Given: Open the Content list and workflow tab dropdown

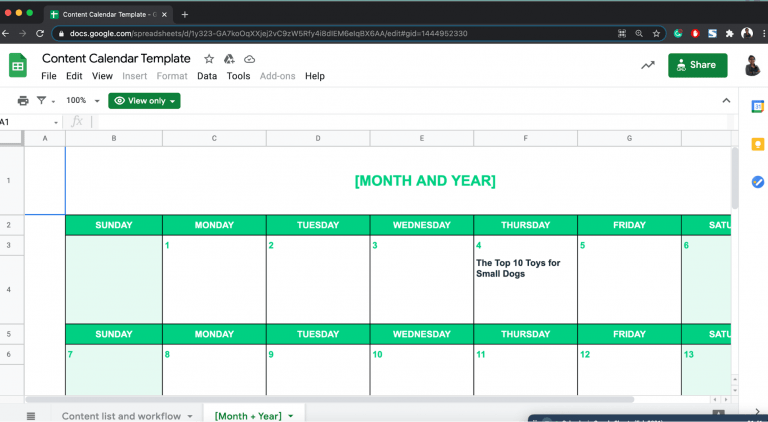Looking at the screenshot, I should (x=190, y=417).
